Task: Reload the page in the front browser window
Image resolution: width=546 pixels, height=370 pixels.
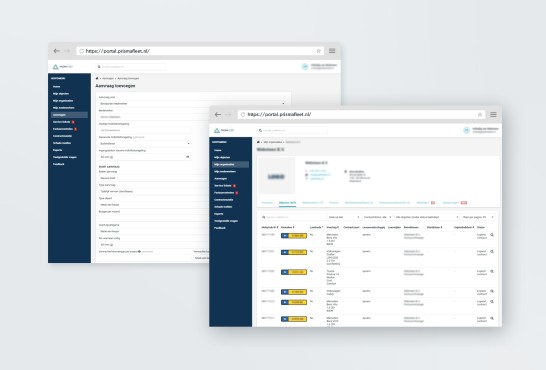Action: 243,115
